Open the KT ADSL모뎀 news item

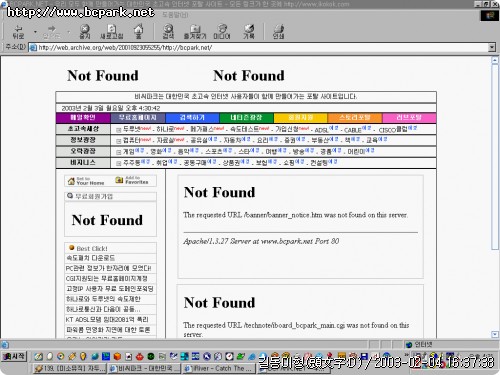107,319
